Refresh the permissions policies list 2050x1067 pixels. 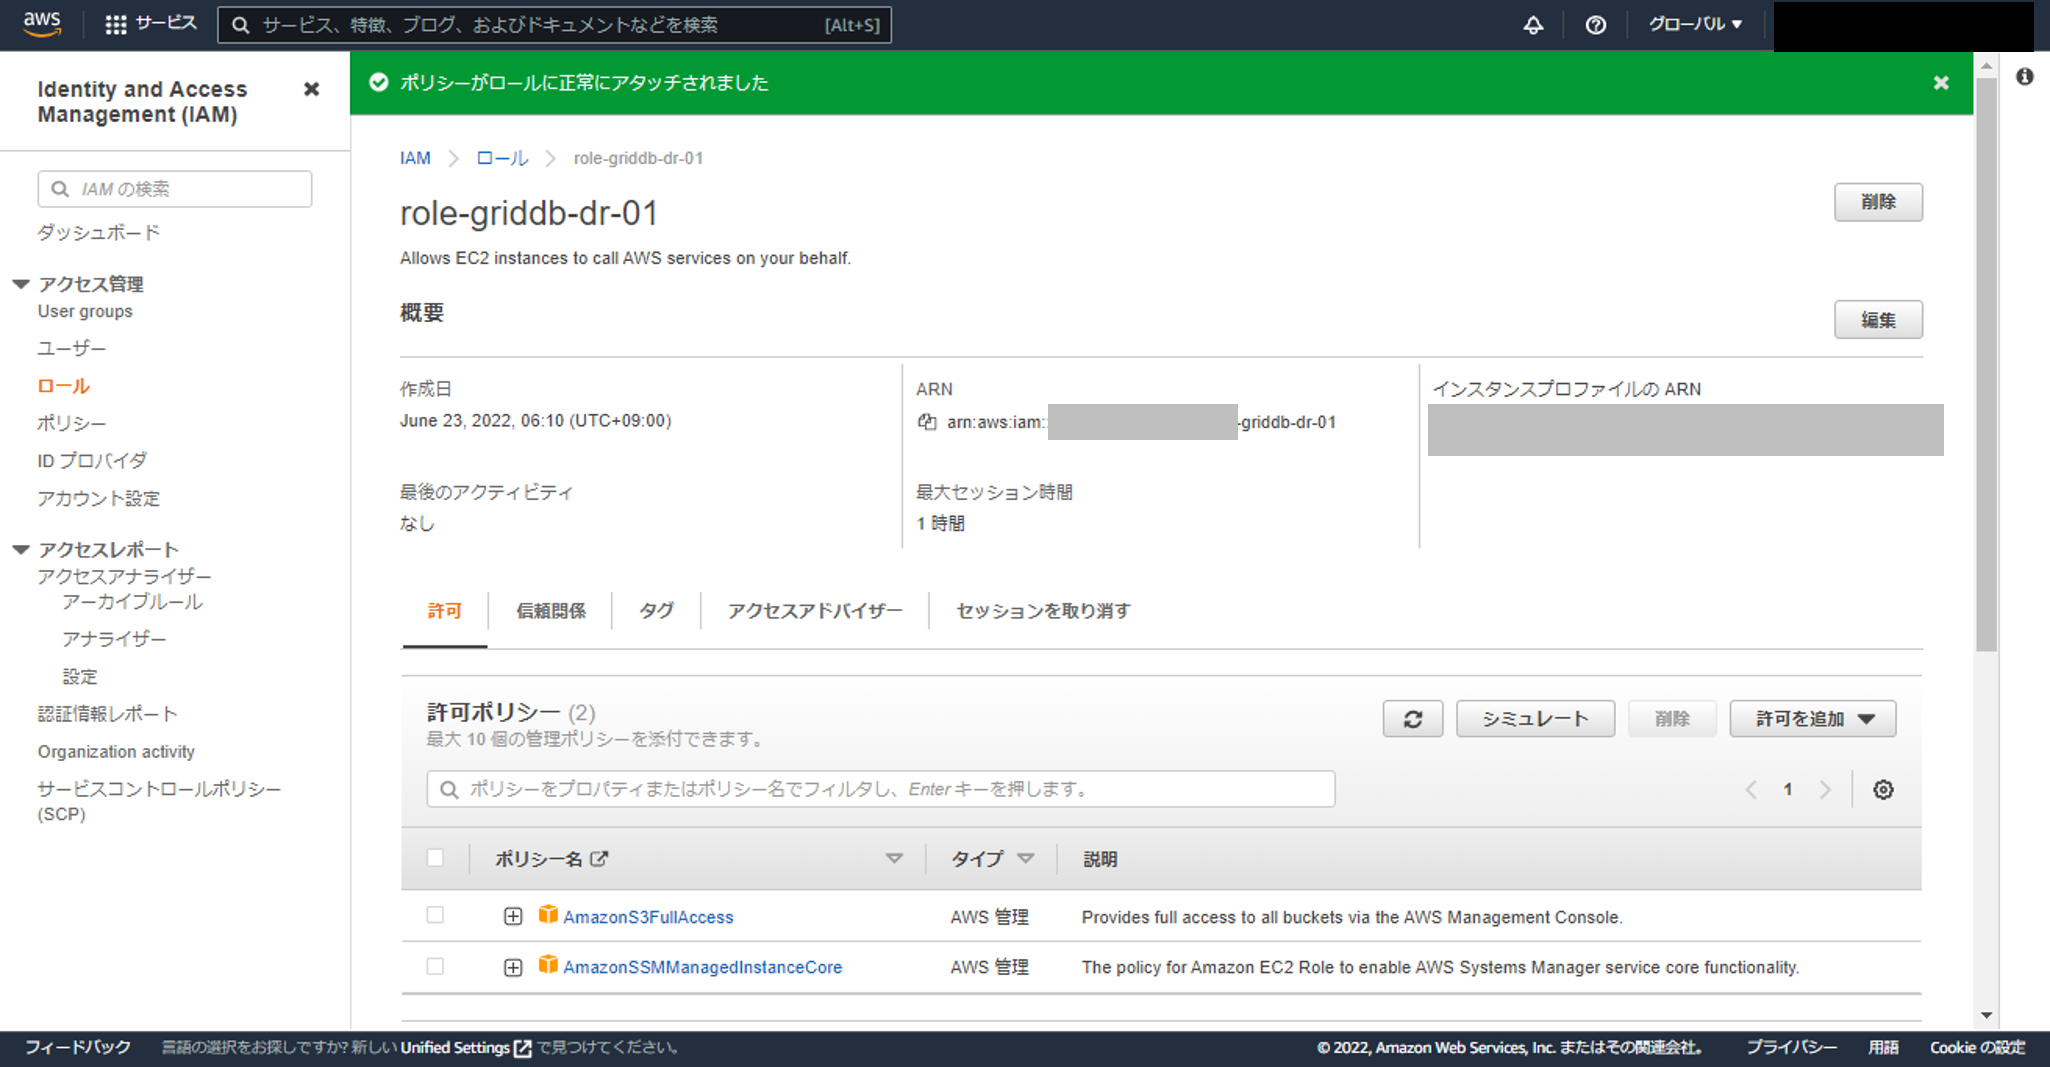point(1412,719)
